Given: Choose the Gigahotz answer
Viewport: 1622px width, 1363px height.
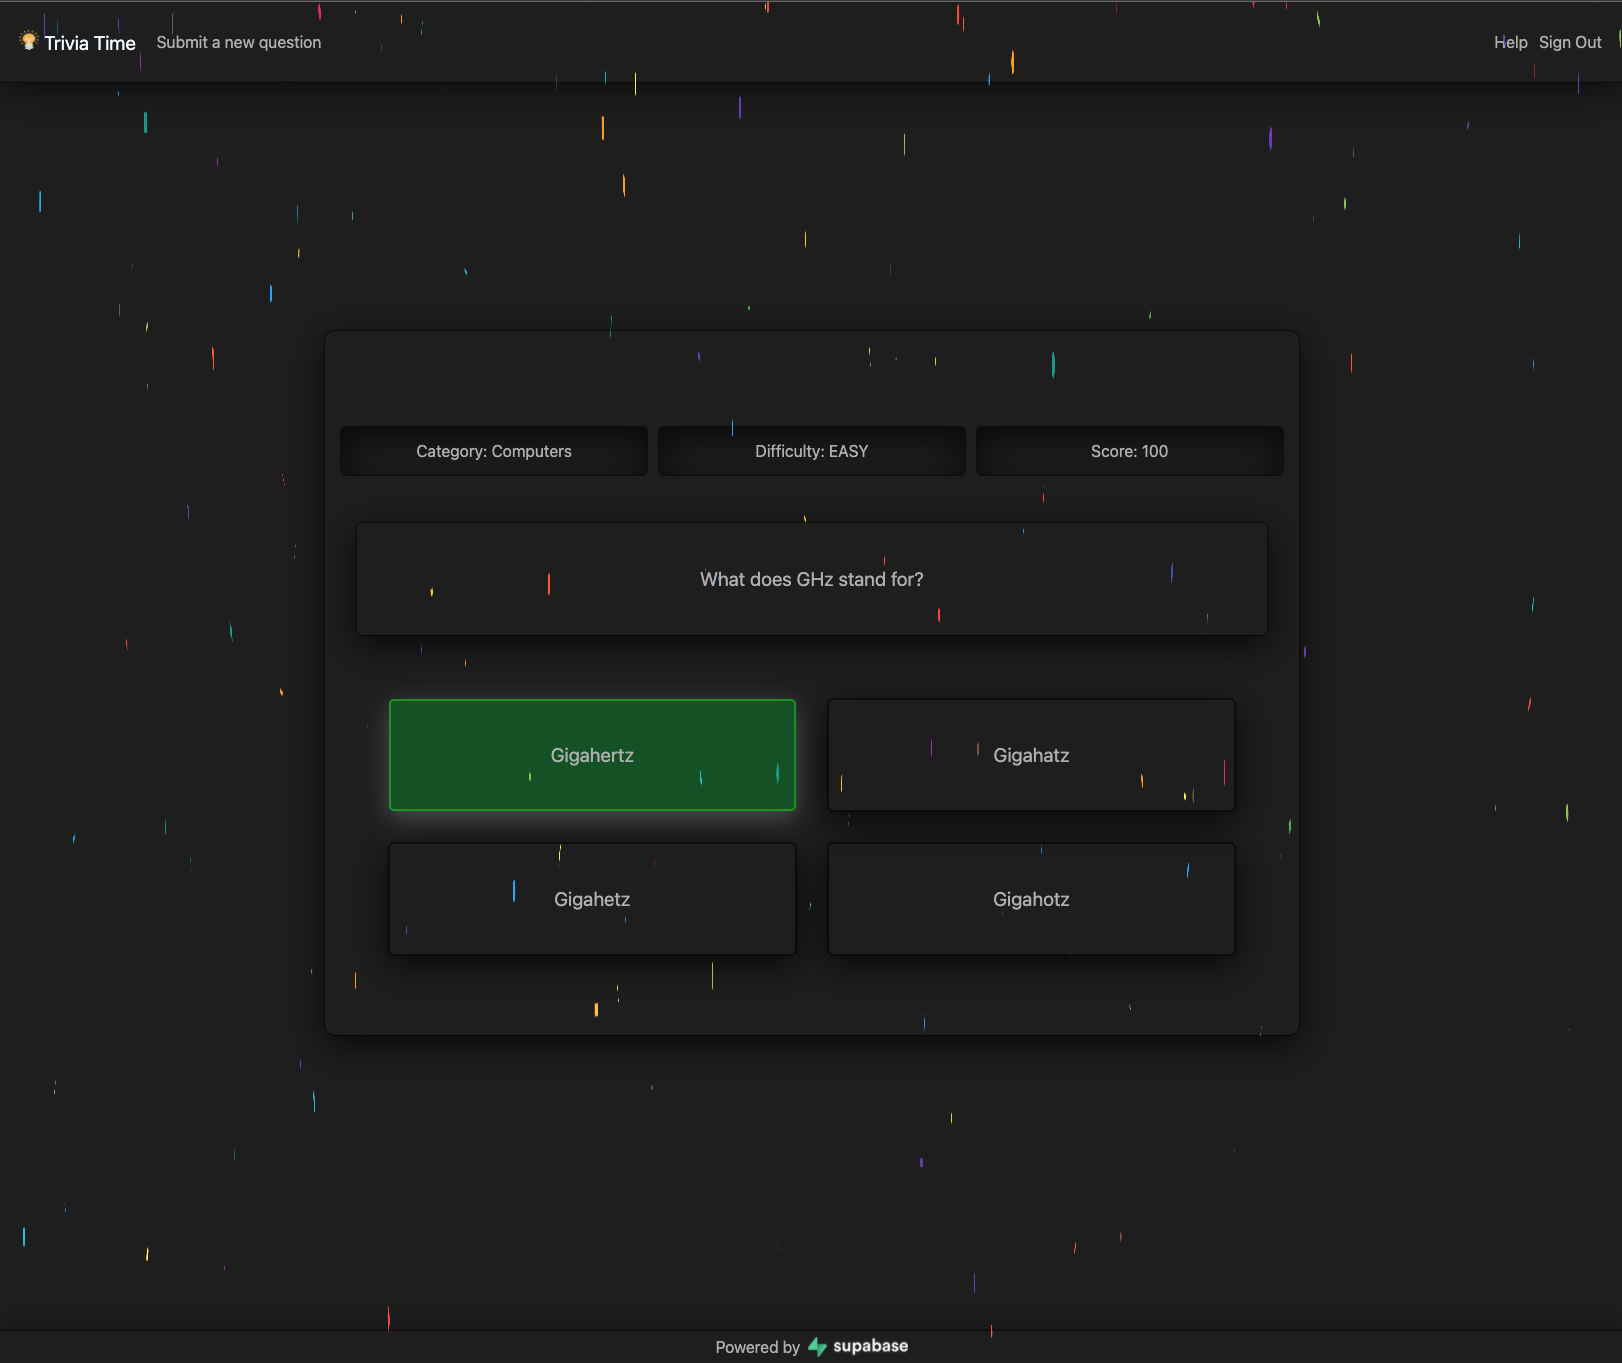Looking at the screenshot, I should click(1031, 899).
